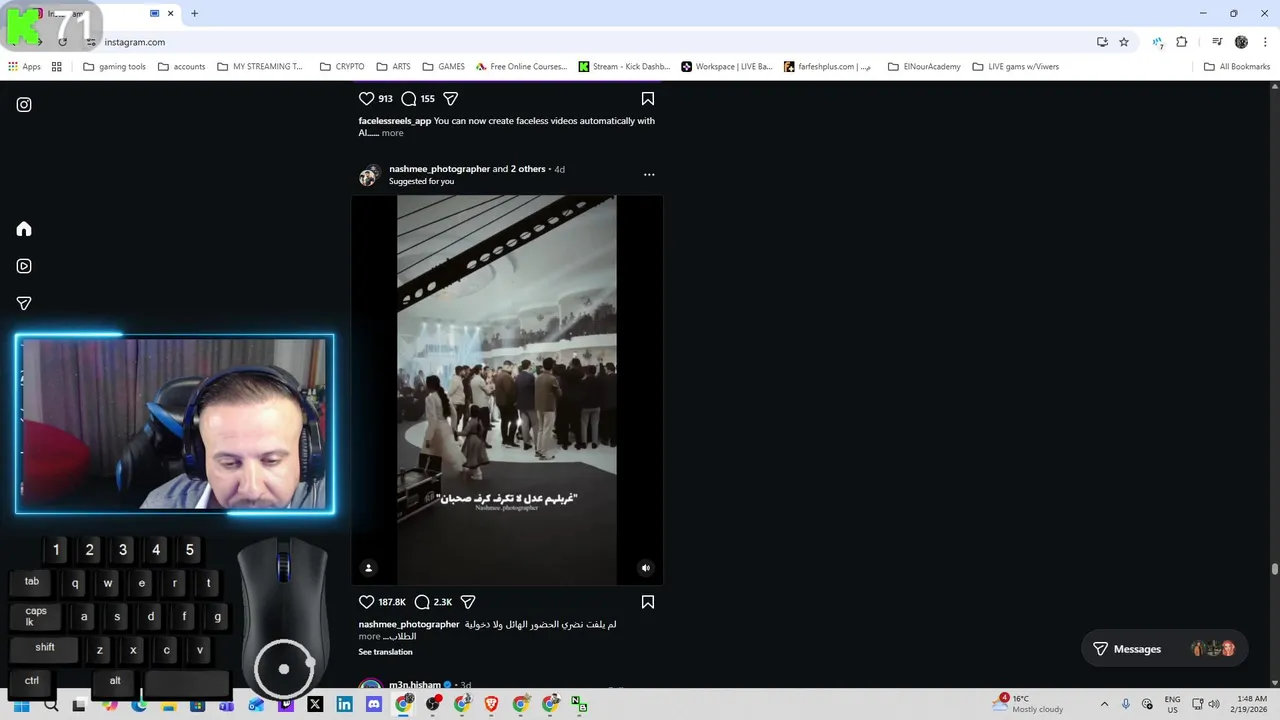Click 'See translation' under the caption

pos(385,652)
